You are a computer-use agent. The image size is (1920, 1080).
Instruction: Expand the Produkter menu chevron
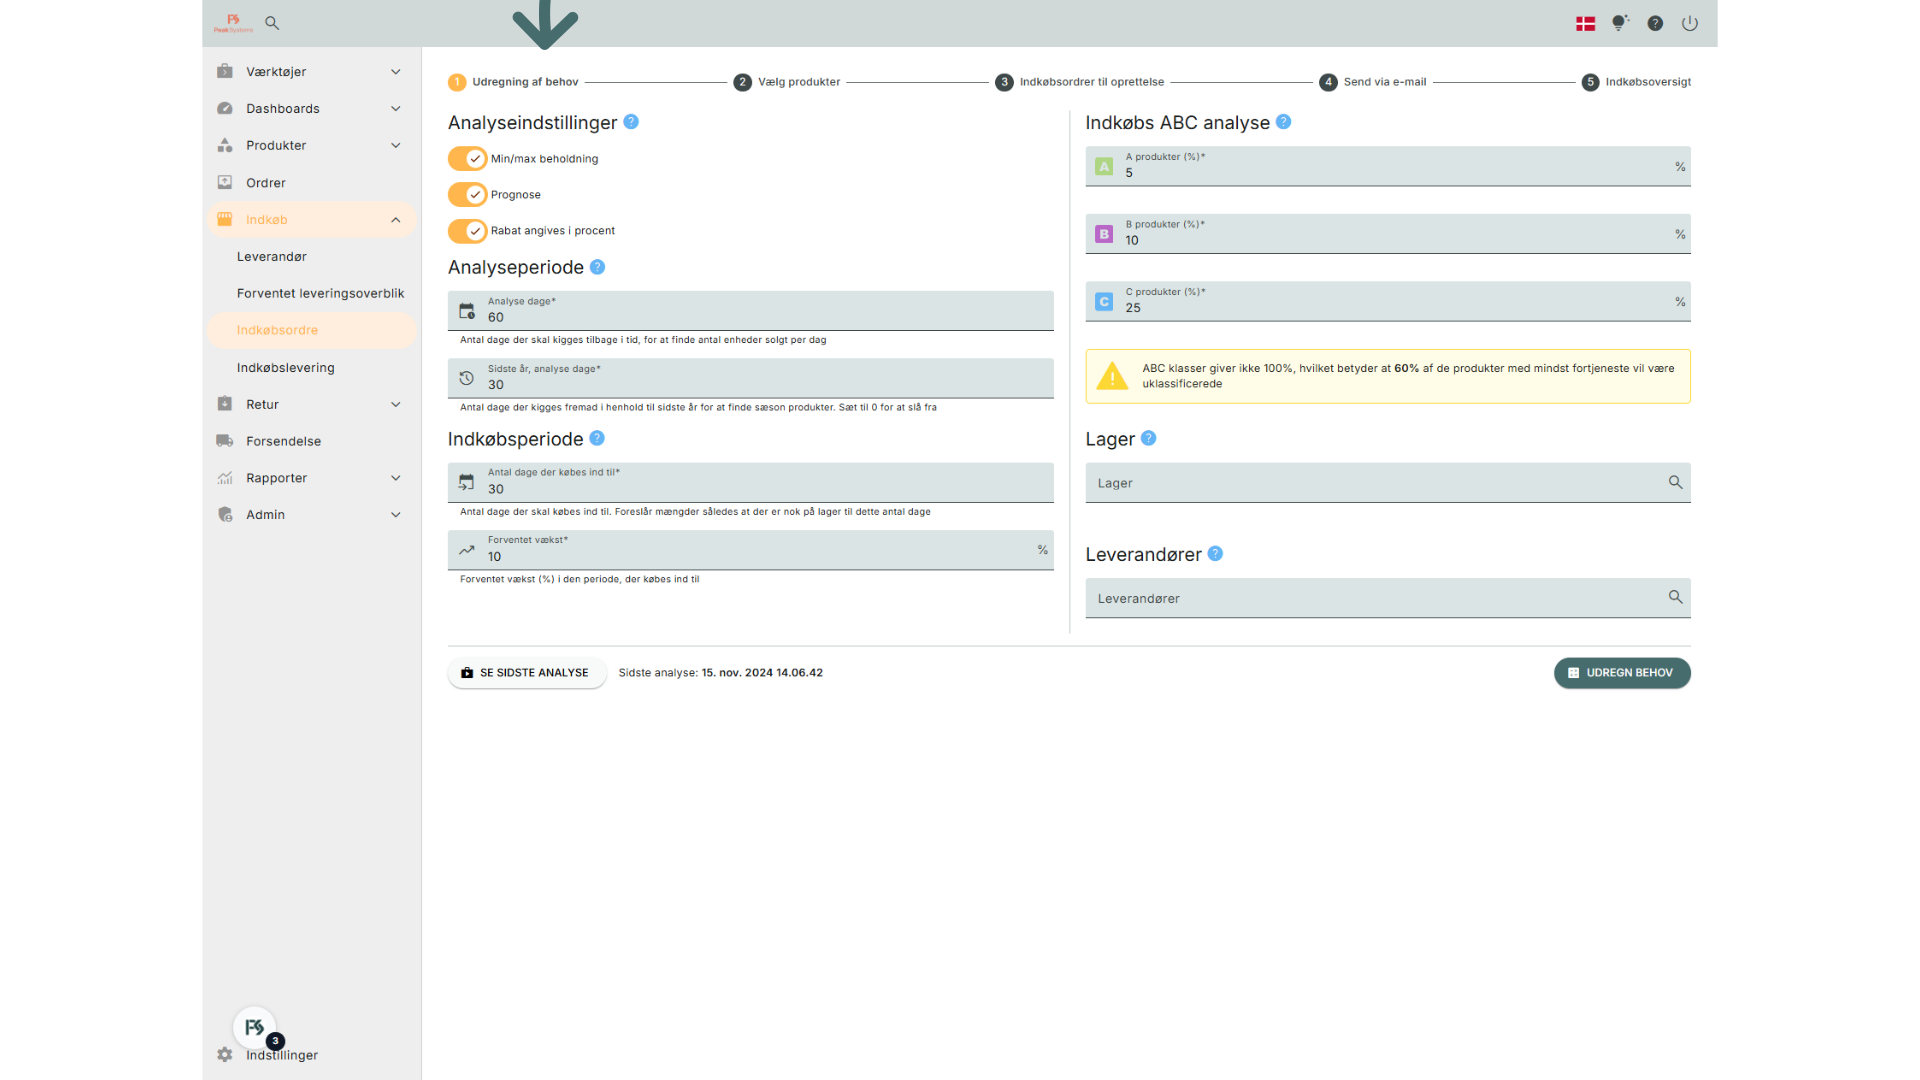click(x=396, y=146)
